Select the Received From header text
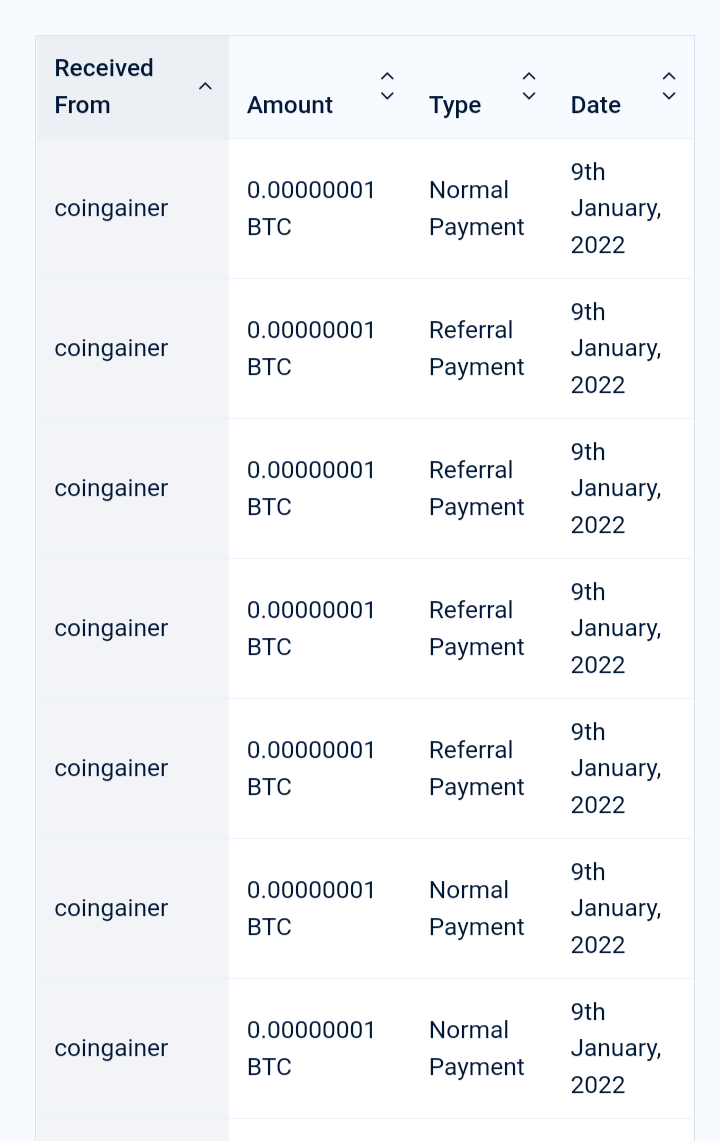 point(104,87)
